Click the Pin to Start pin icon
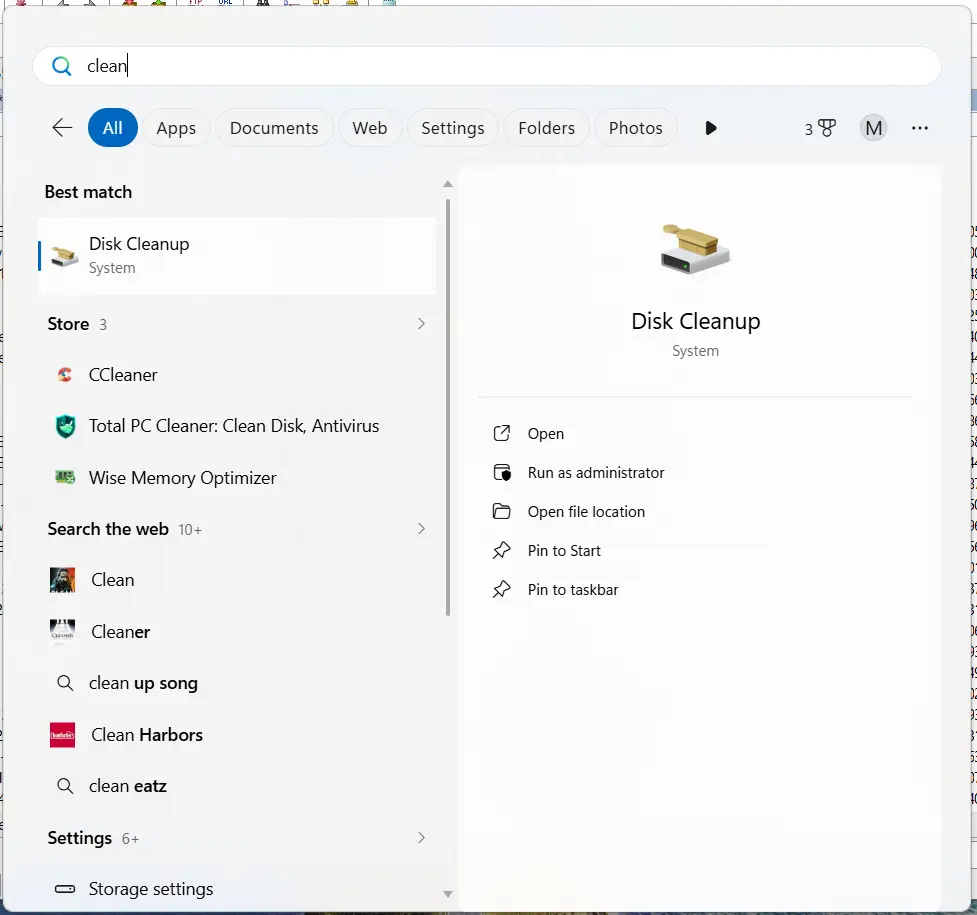This screenshot has height=915, width=977. tap(502, 550)
